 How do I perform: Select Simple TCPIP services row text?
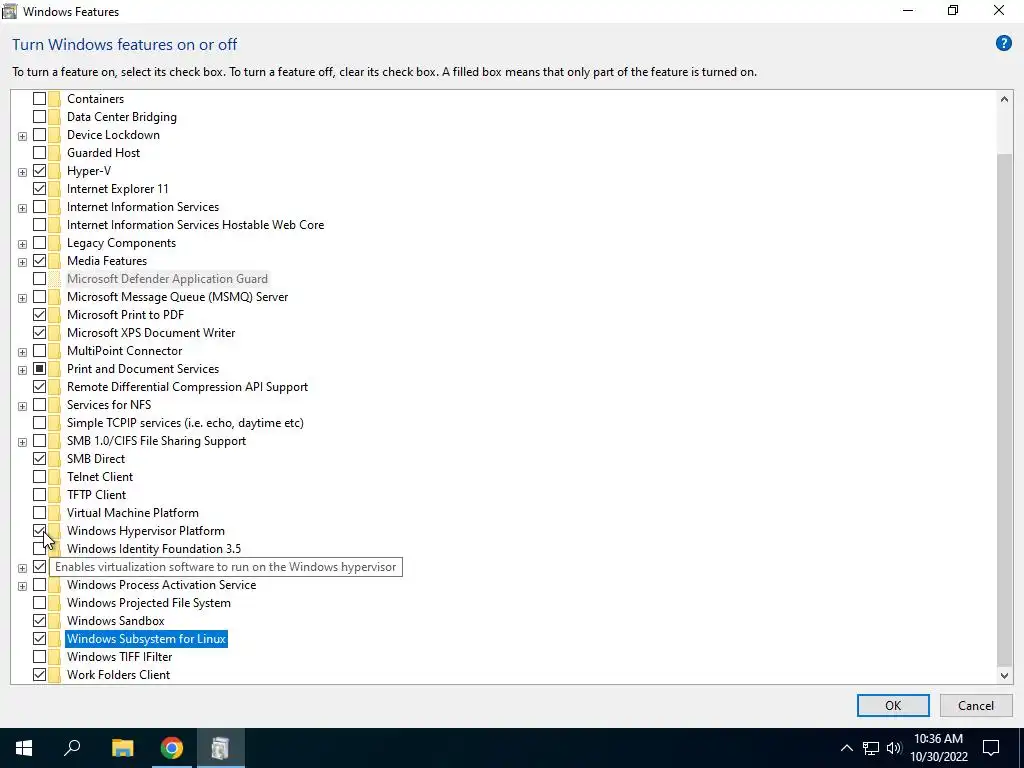185,423
